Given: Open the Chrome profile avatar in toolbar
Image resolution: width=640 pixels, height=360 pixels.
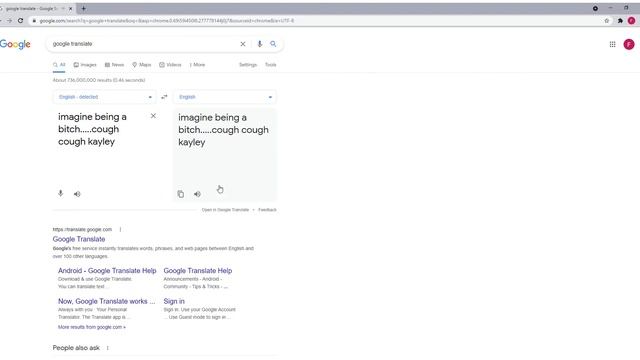Looking at the screenshot, I should [x=631, y=20].
